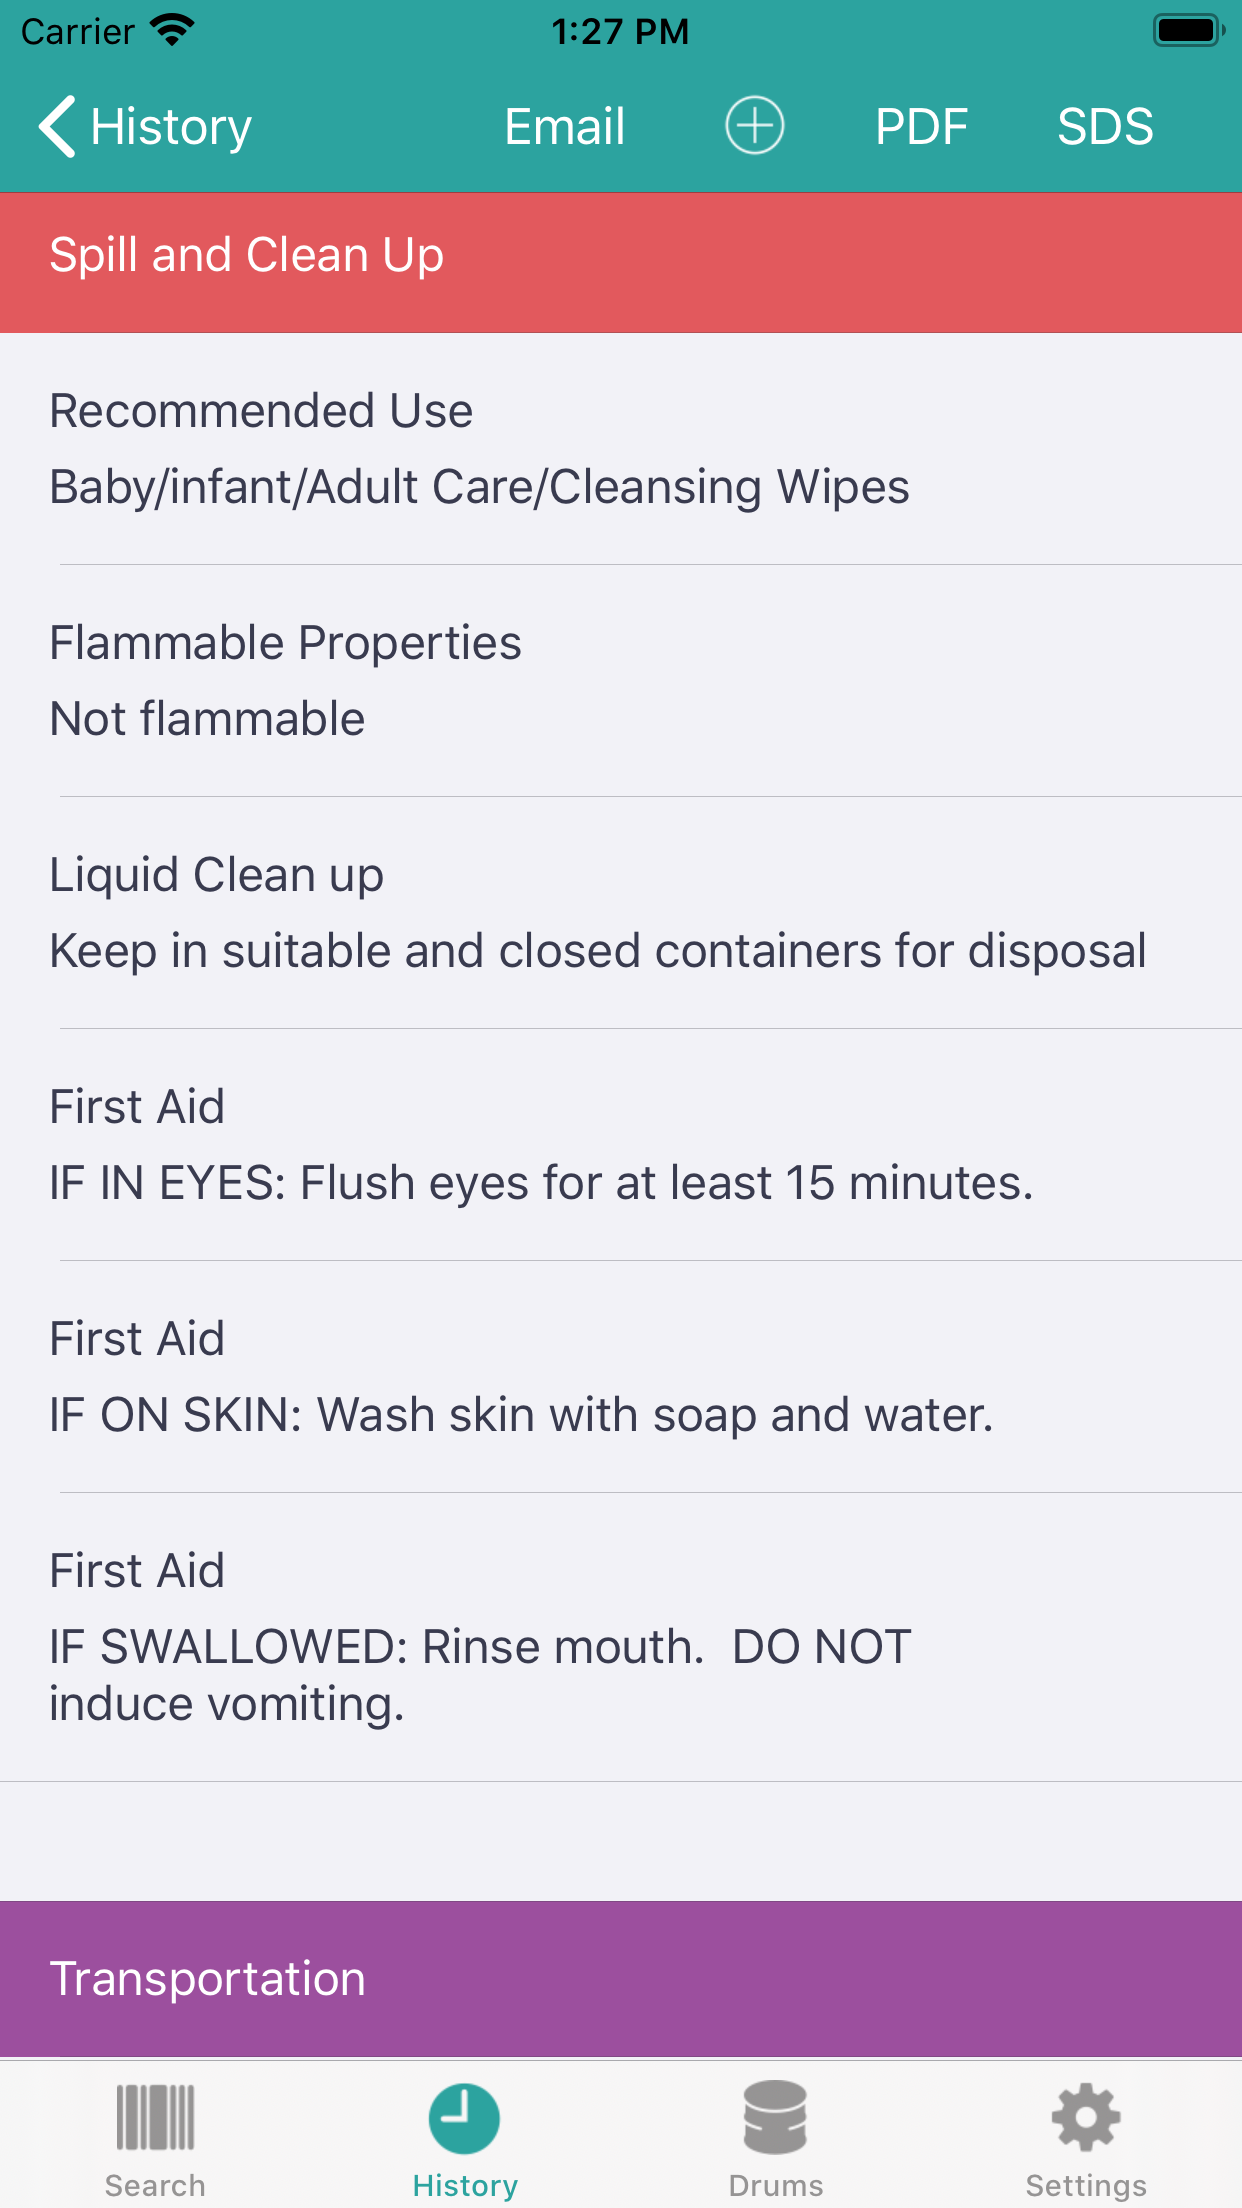Go back to History list label

click(x=171, y=127)
